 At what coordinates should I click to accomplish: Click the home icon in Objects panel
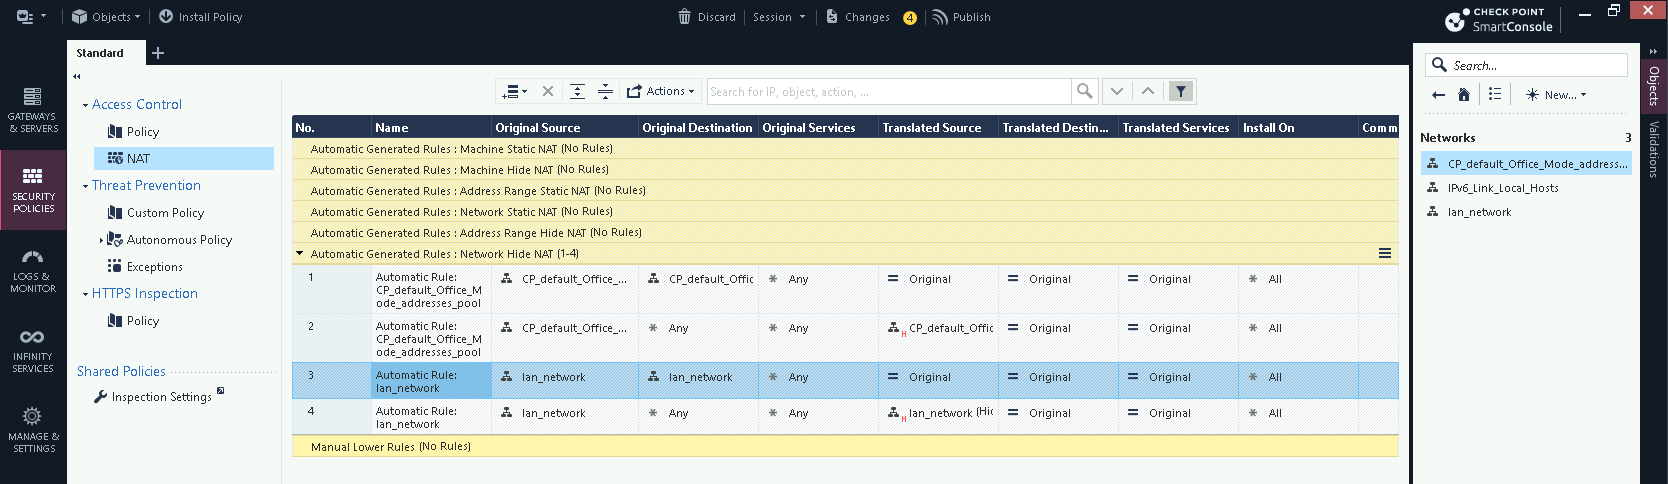[1464, 95]
